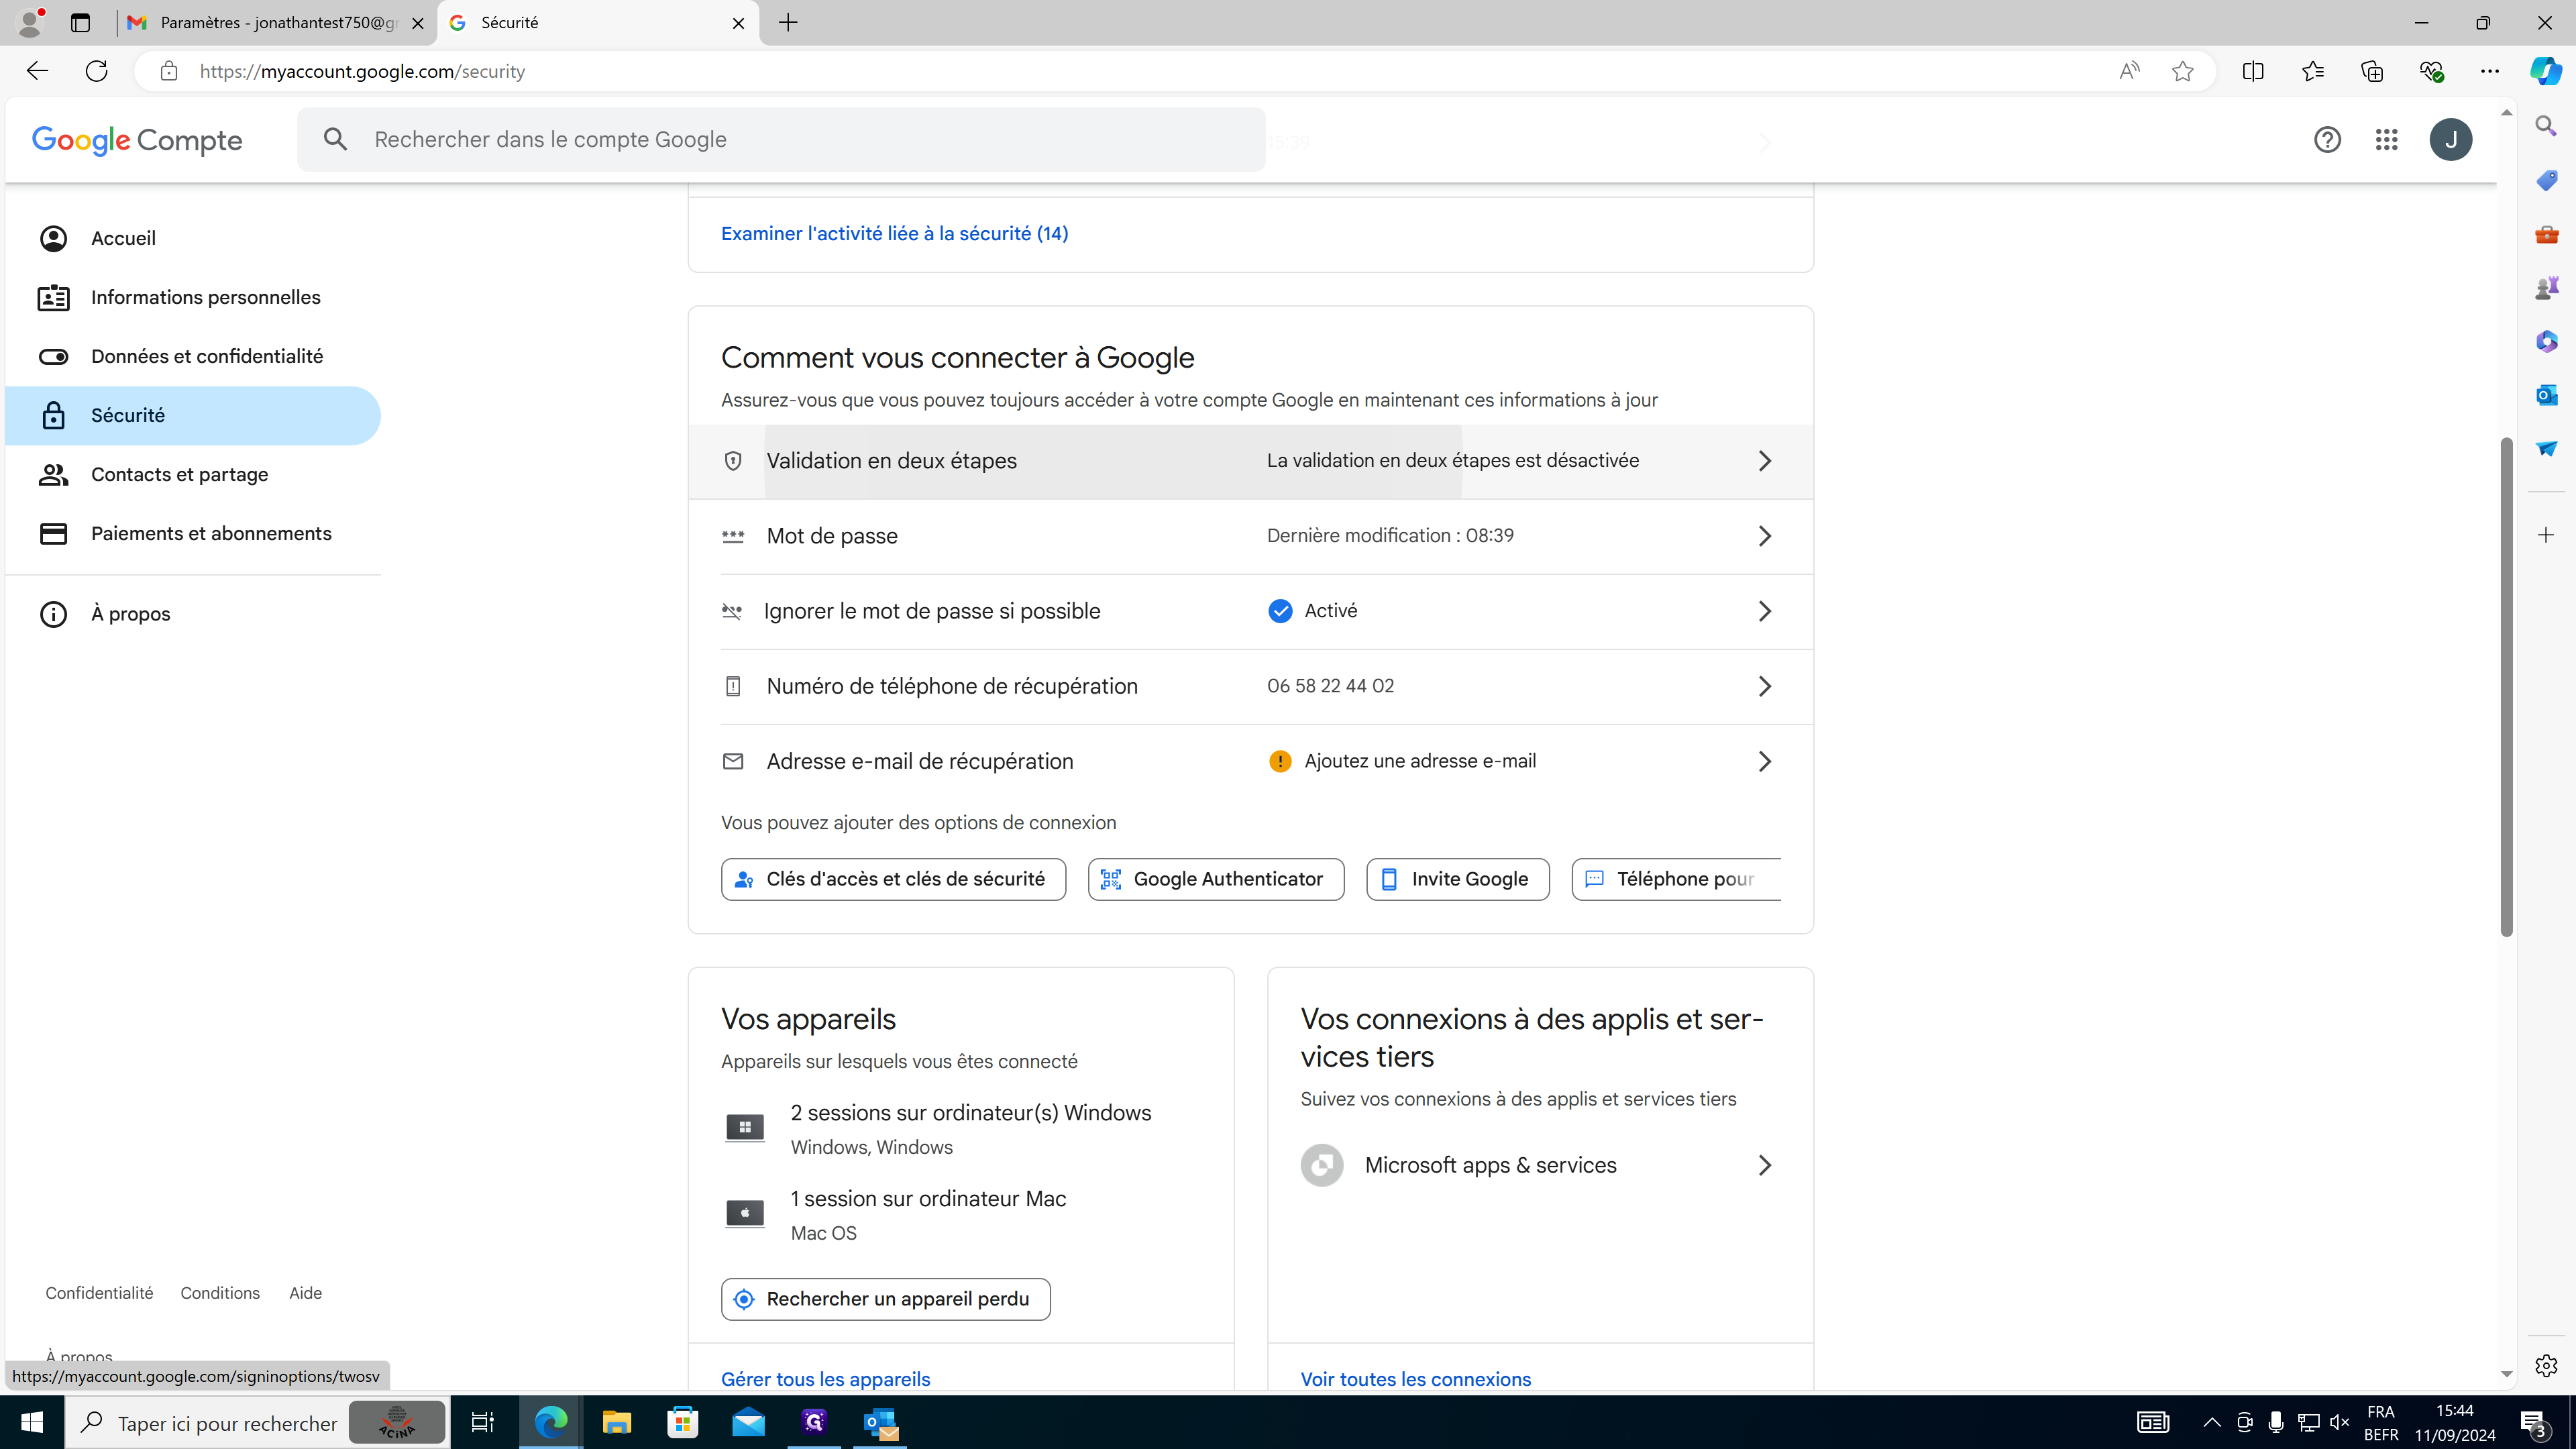Open File Explorer from the taskbar
Image resolution: width=2576 pixels, height=1449 pixels.
tap(616, 1422)
